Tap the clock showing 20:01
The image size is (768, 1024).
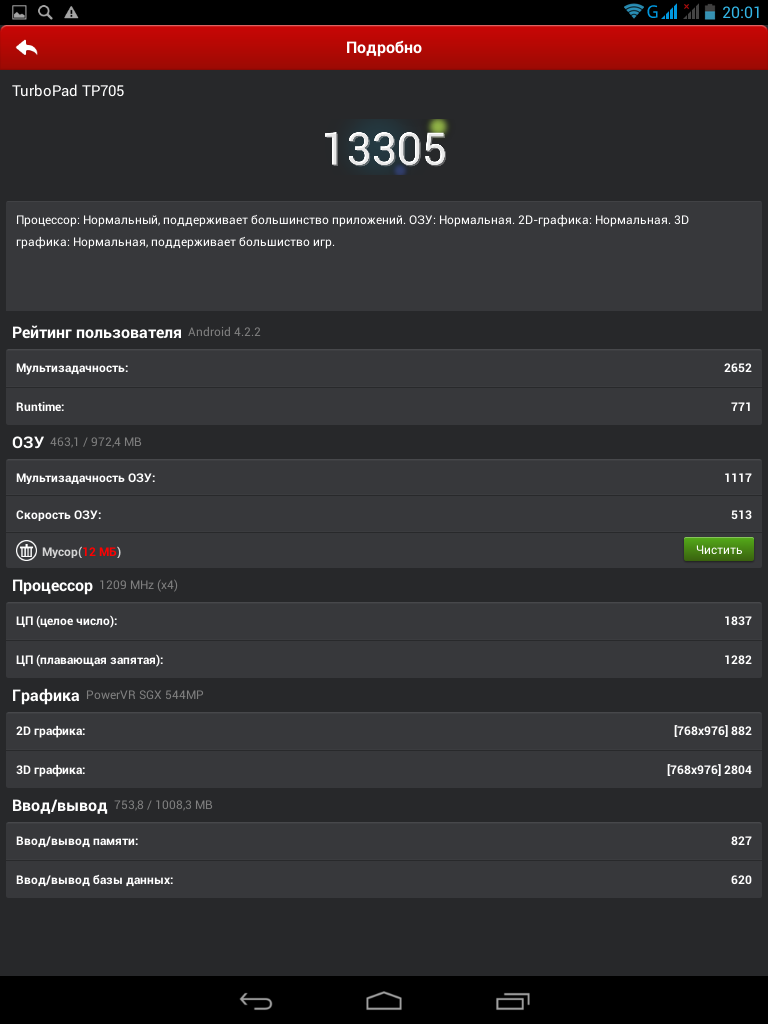tap(742, 12)
